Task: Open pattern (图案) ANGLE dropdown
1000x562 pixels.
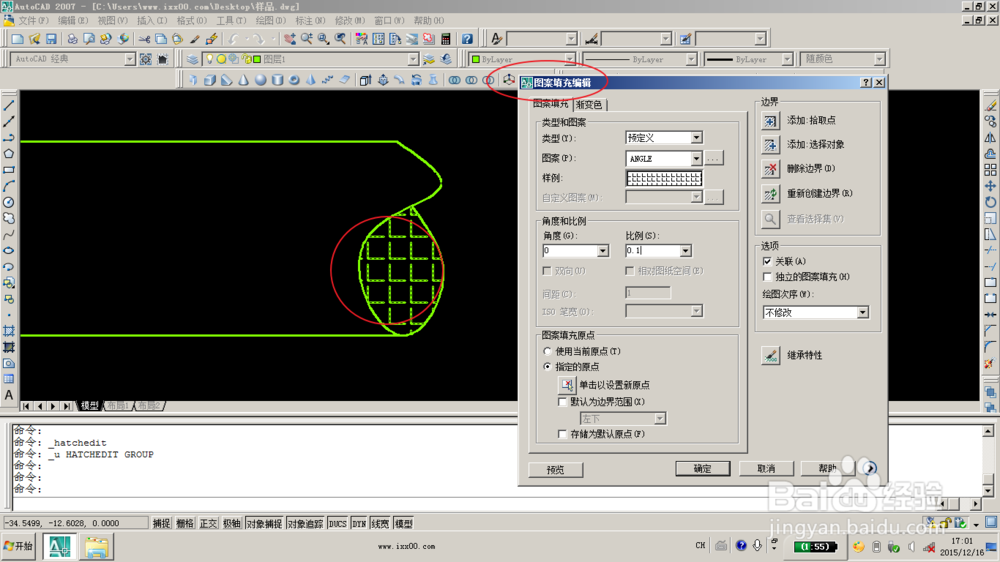Action: point(696,158)
